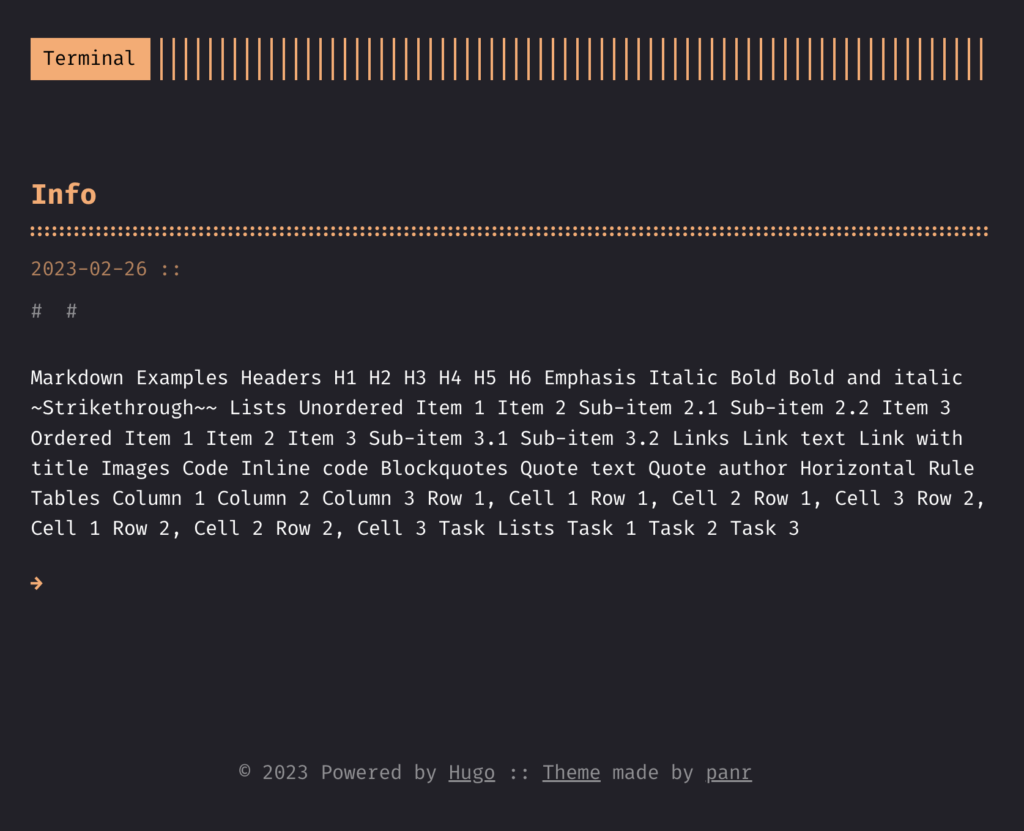The height and width of the screenshot is (831, 1024).
Task: Click the Terminal logo button
Action: tap(90, 59)
